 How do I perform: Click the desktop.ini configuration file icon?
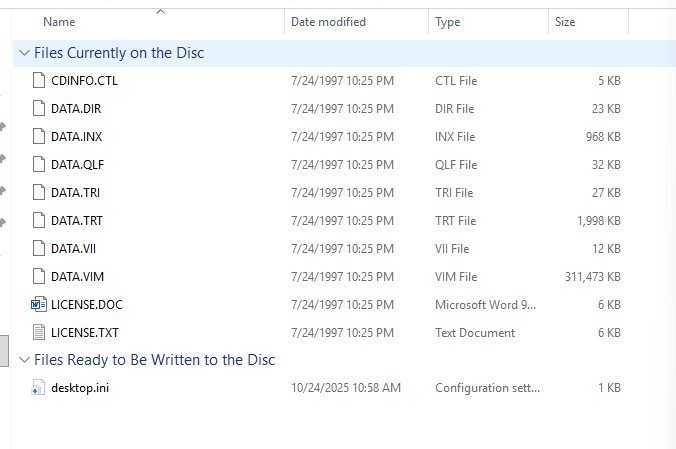point(39,388)
